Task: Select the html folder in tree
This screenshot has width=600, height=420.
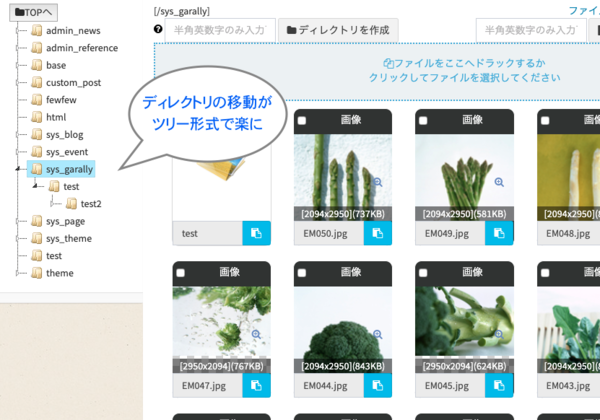Action: [x=56, y=117]
